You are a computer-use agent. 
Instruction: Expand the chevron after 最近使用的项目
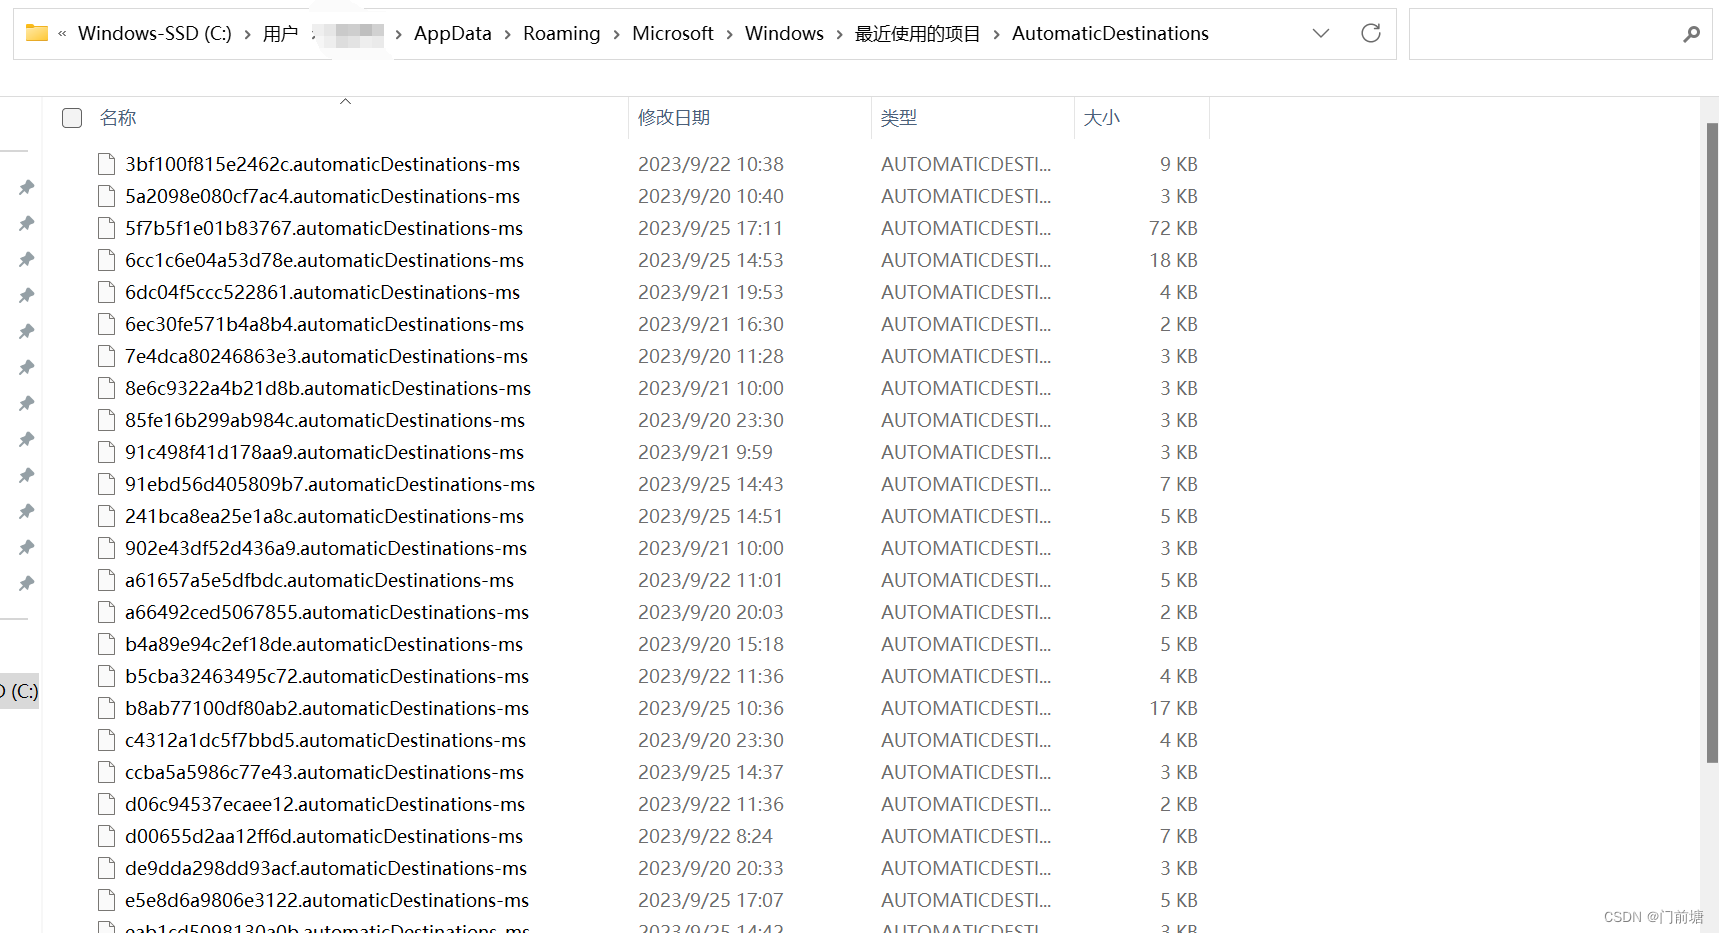[x=997, y=34]
